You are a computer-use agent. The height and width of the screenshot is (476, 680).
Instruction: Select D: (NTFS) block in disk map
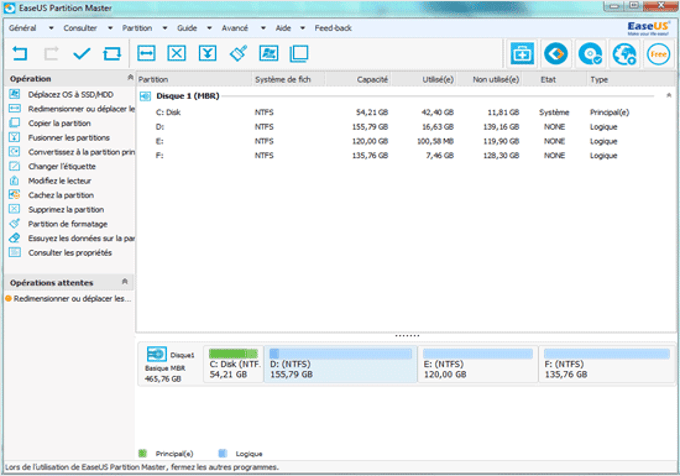[340, 364]
